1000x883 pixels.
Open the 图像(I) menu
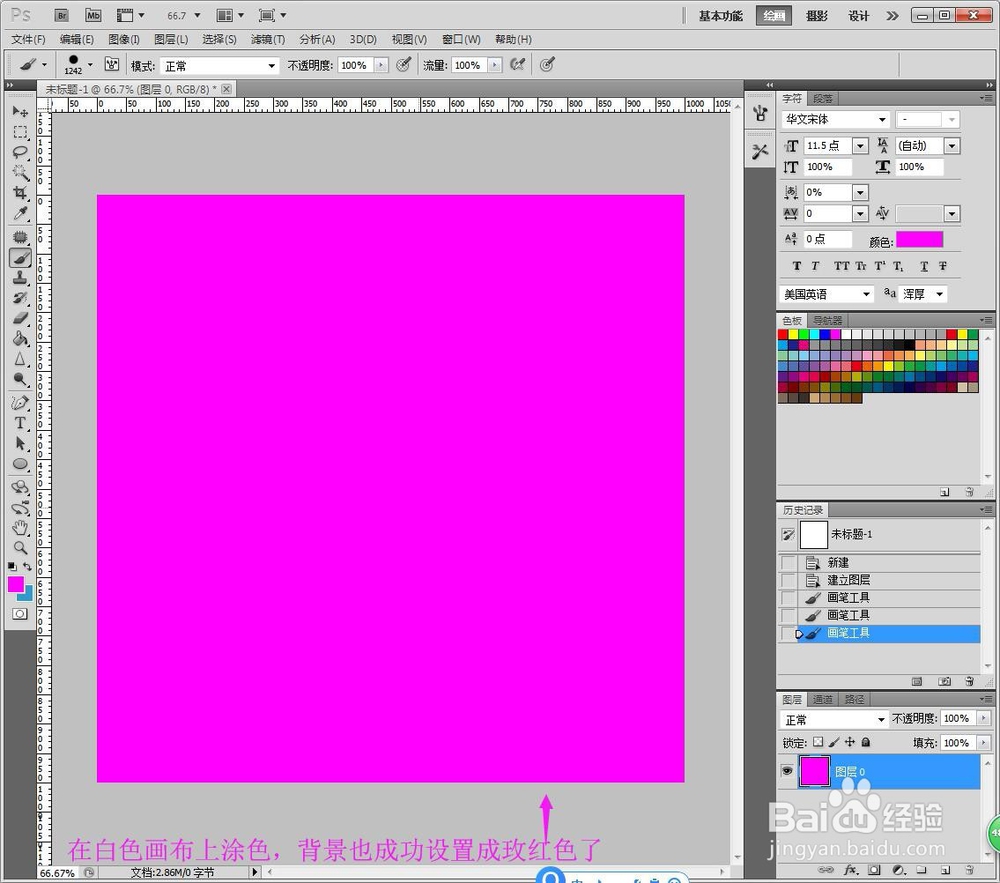[x=124, y=40]
